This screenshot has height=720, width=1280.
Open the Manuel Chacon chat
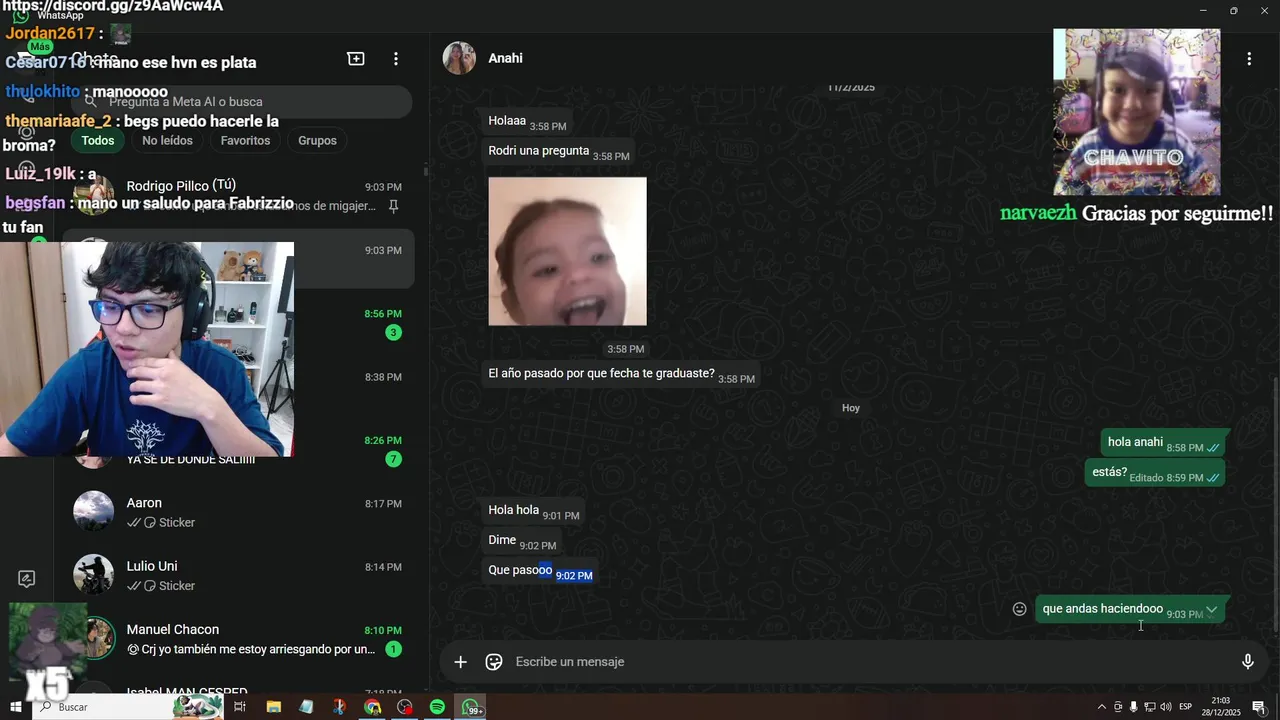(x=238, y=638)
